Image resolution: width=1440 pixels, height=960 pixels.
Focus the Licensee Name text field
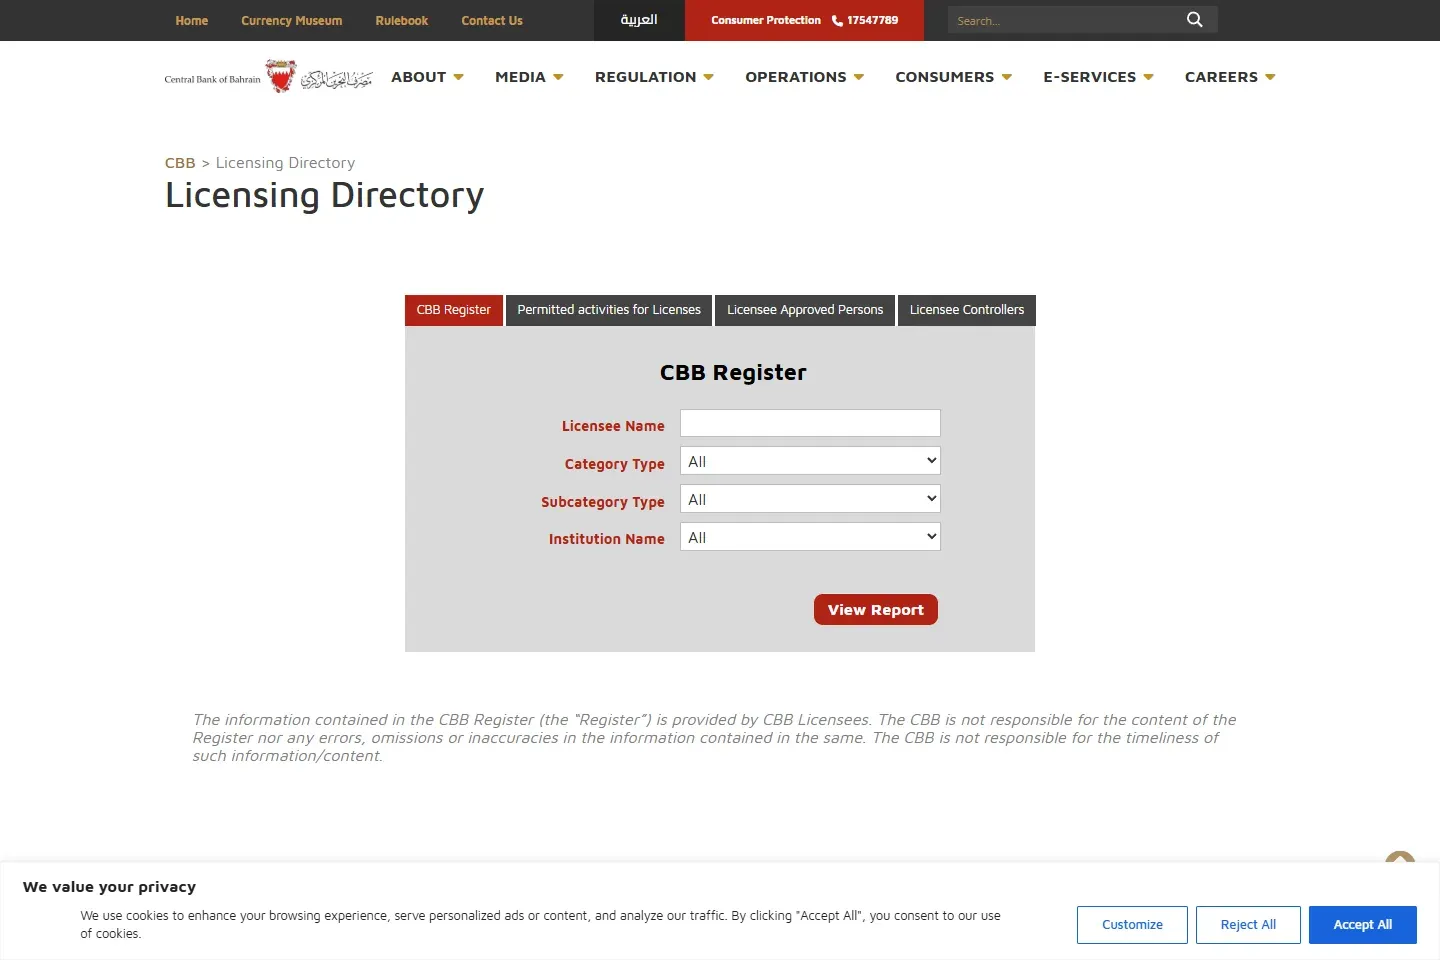[810, 423]
